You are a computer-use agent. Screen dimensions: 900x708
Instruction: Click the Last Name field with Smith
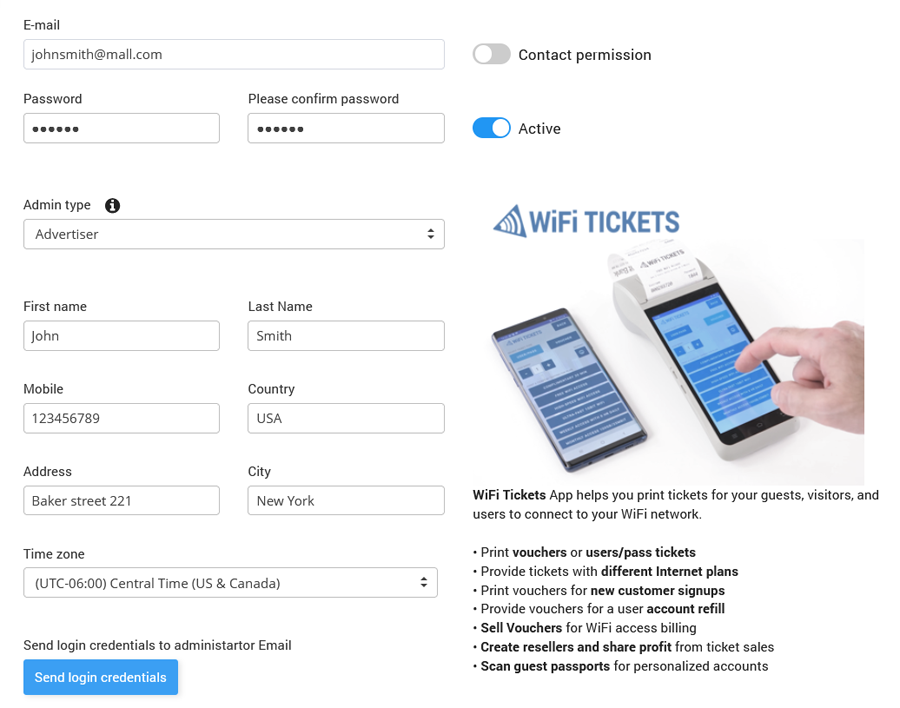pyautogui.click(x=346, y=336)
